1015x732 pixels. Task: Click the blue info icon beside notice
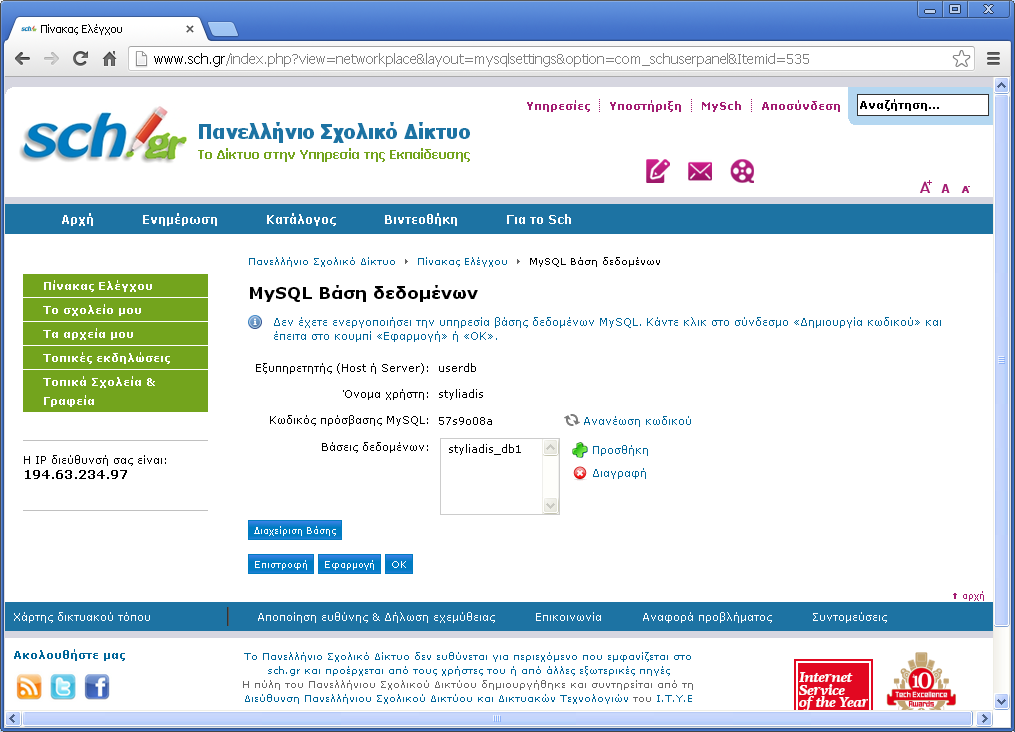point(255,322)
